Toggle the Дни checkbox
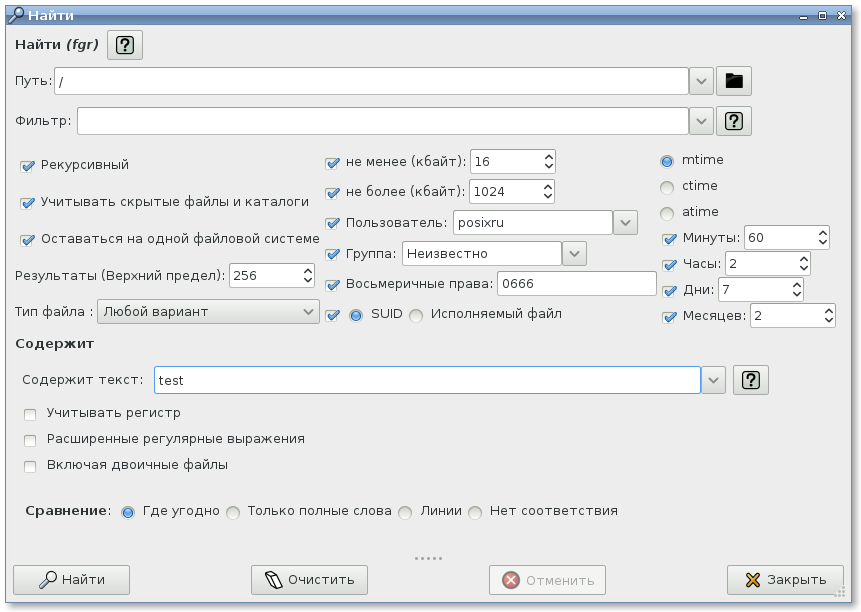The width and height of the screenshot is (861, 612). click(x=669, y=291)
